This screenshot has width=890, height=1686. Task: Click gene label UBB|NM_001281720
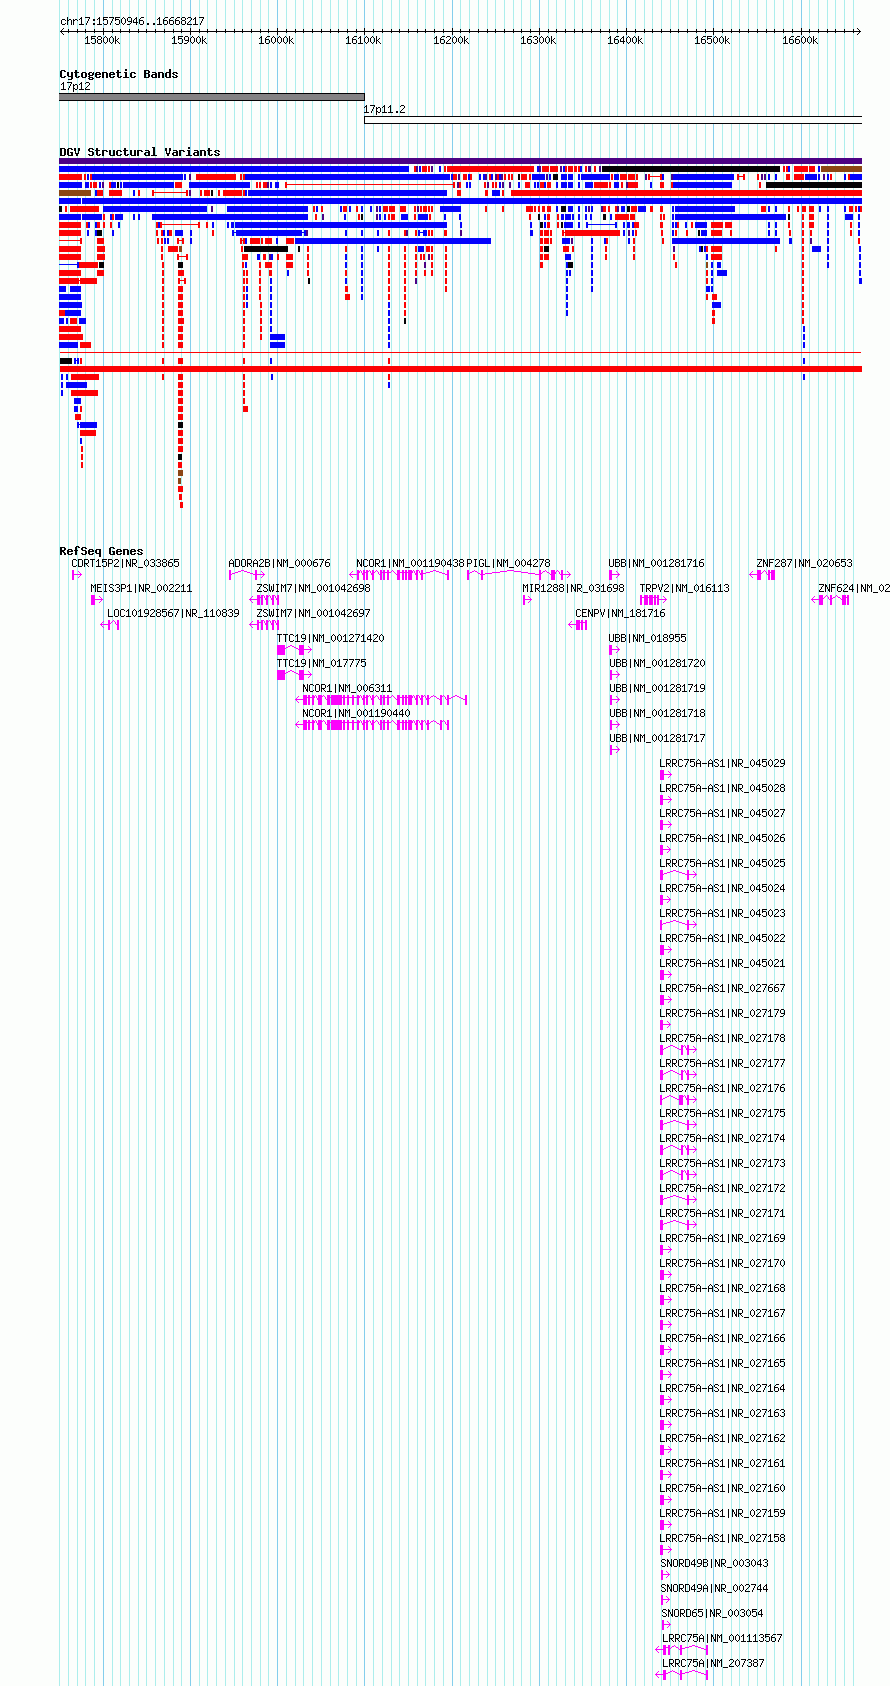pyautogui.click(x=656, y=663)
